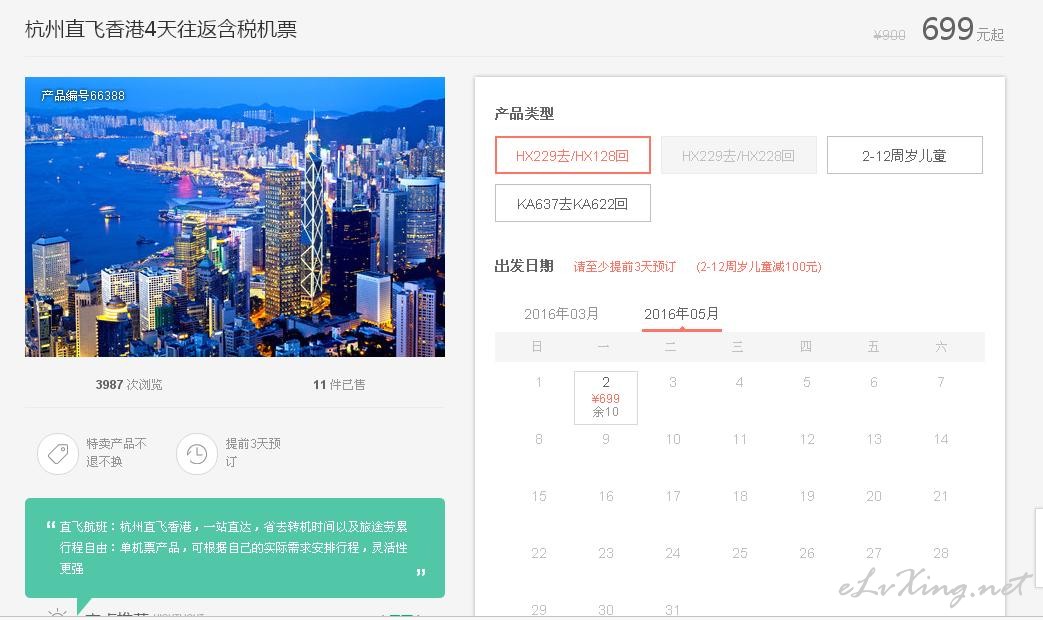
Task: Click the 提前3天预订 notice text
Action: point(253,452)
